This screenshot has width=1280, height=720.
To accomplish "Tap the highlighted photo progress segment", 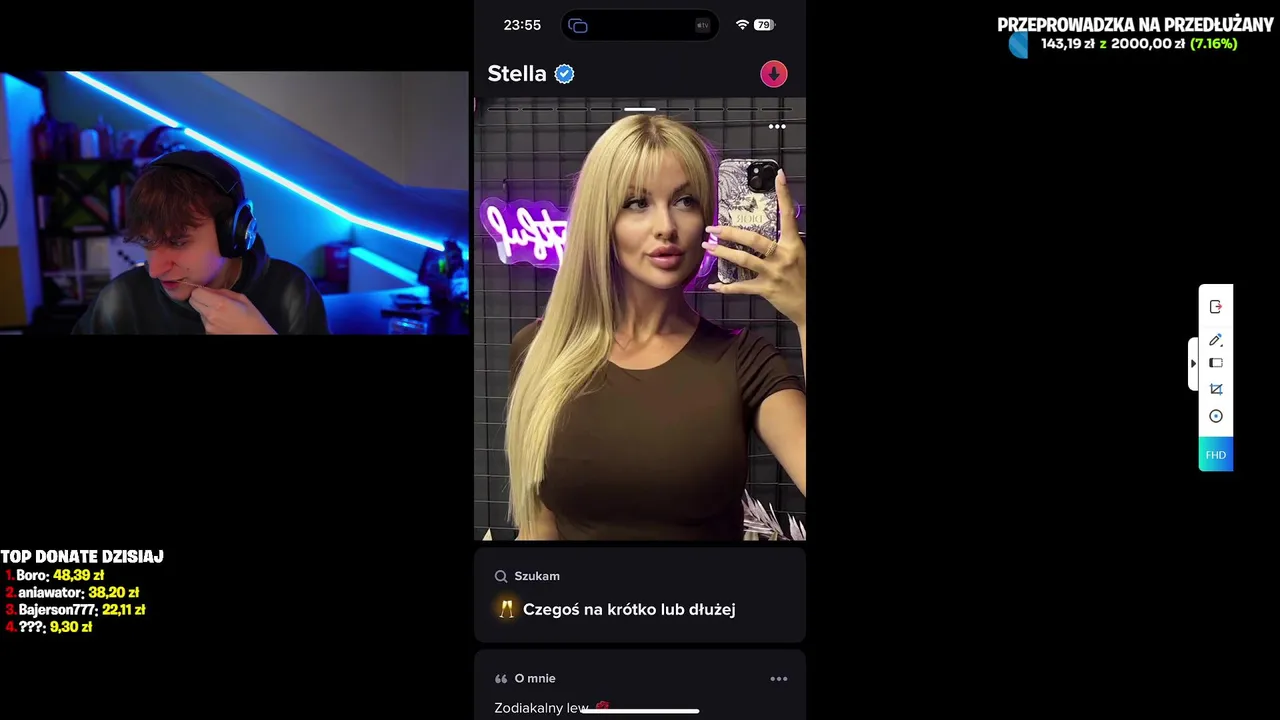I will pos(640,110).
